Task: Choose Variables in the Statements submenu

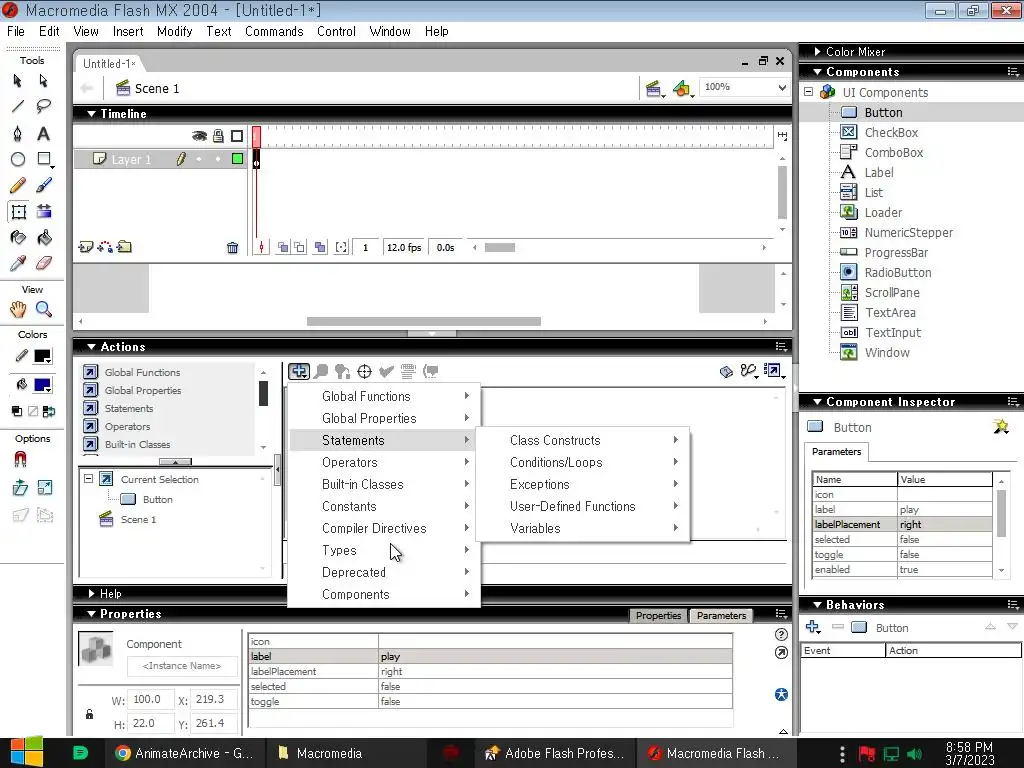Action: [x=583, y=528]
